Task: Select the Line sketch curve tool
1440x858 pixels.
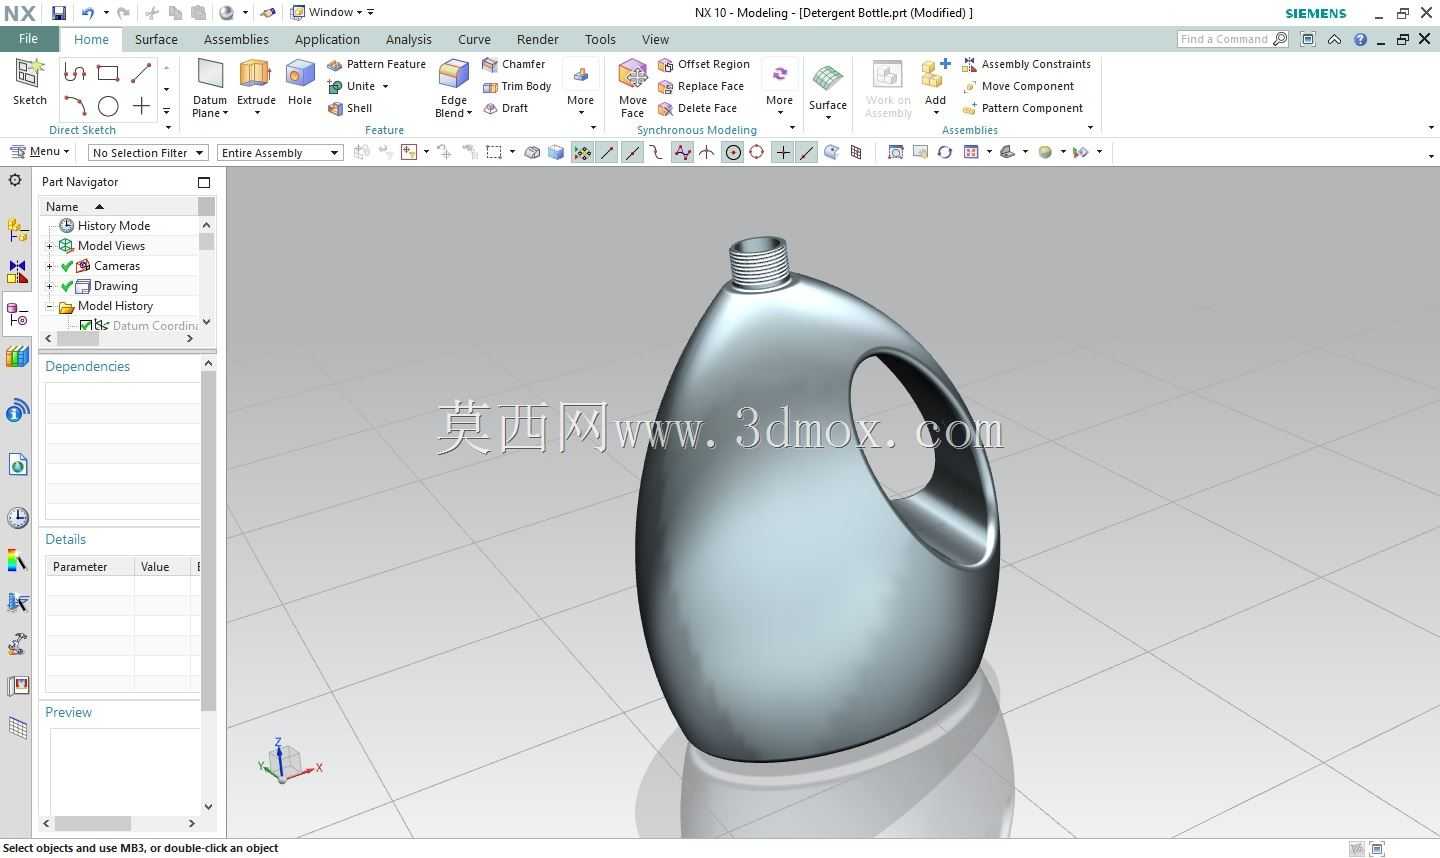Action: 141,73
